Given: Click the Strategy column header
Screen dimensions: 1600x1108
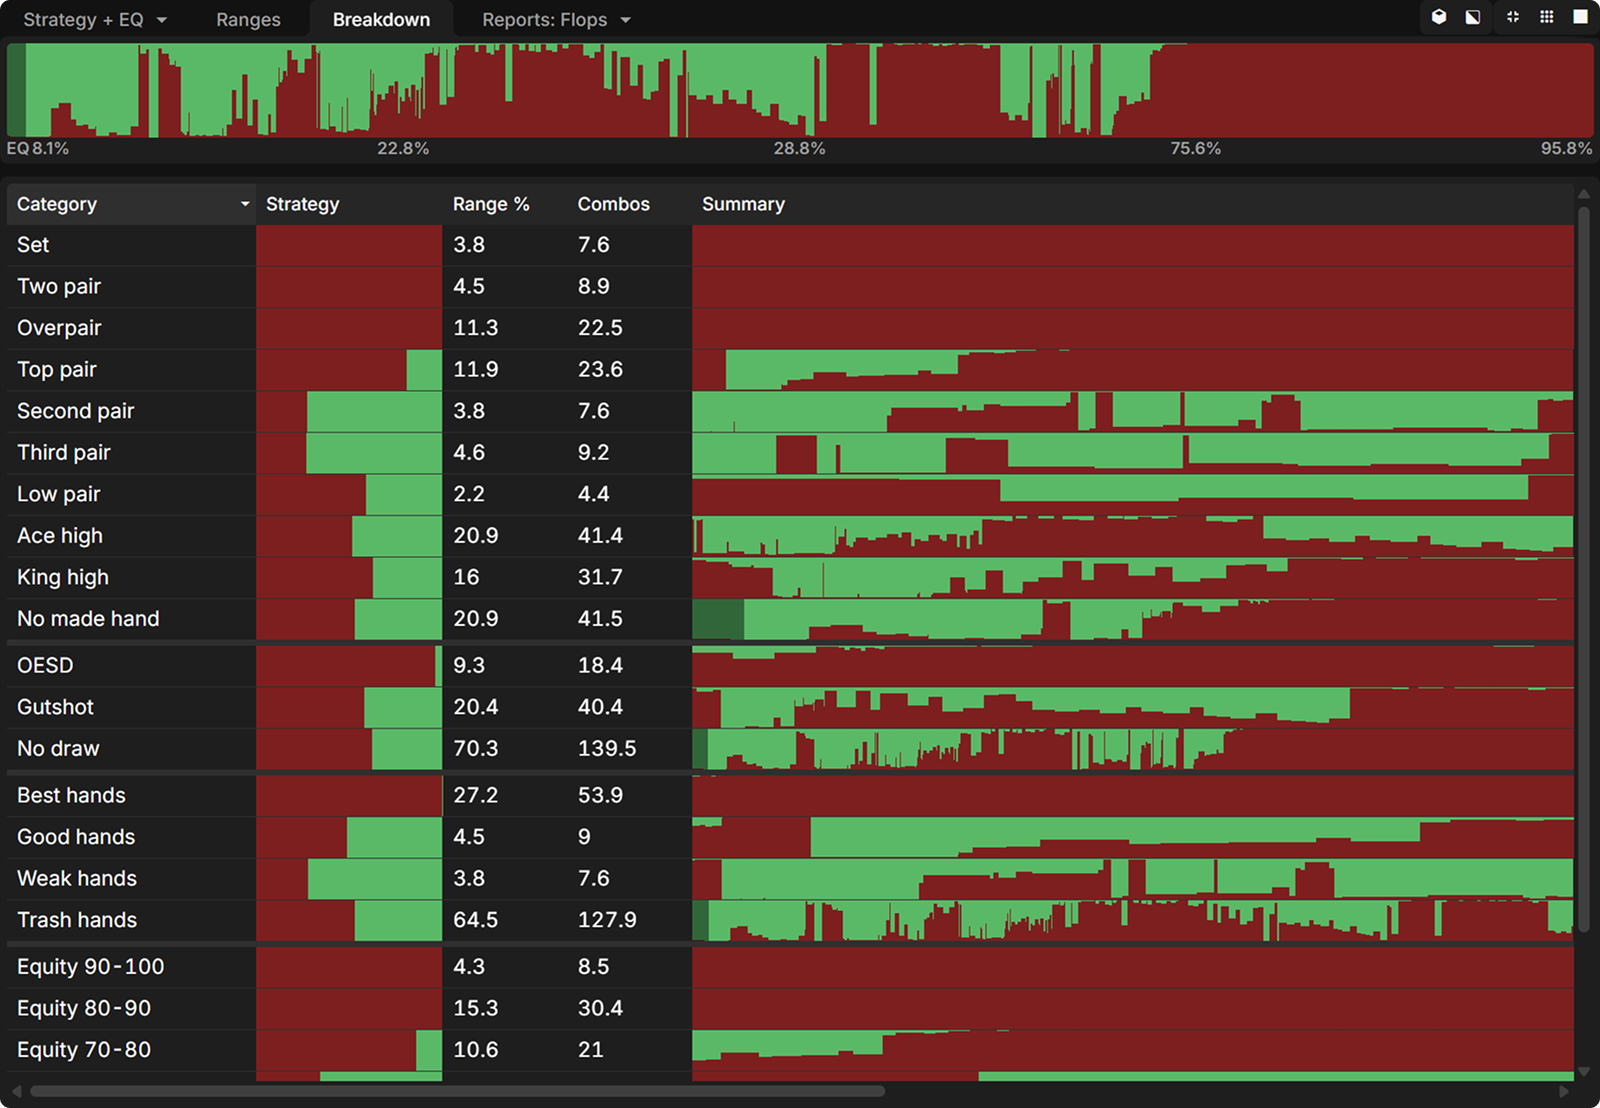Looking at the screenshot, I should click(302, 204).
